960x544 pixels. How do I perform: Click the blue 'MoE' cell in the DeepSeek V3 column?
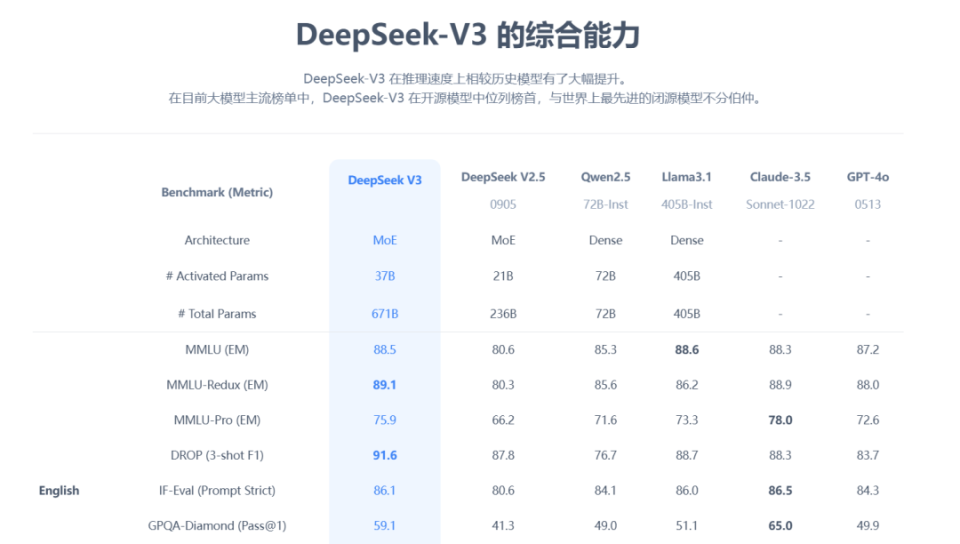coord(384,240)
